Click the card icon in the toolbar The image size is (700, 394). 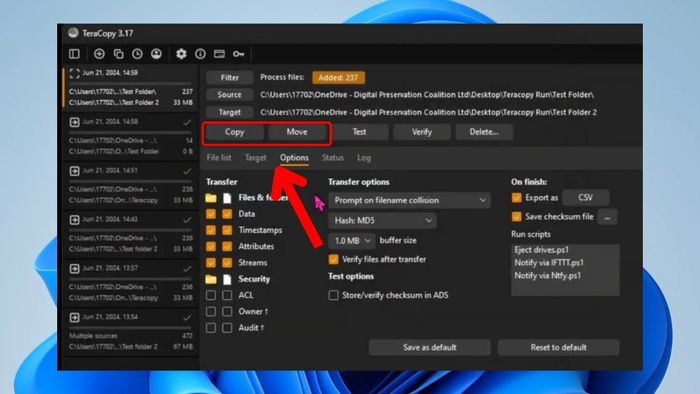219,54
